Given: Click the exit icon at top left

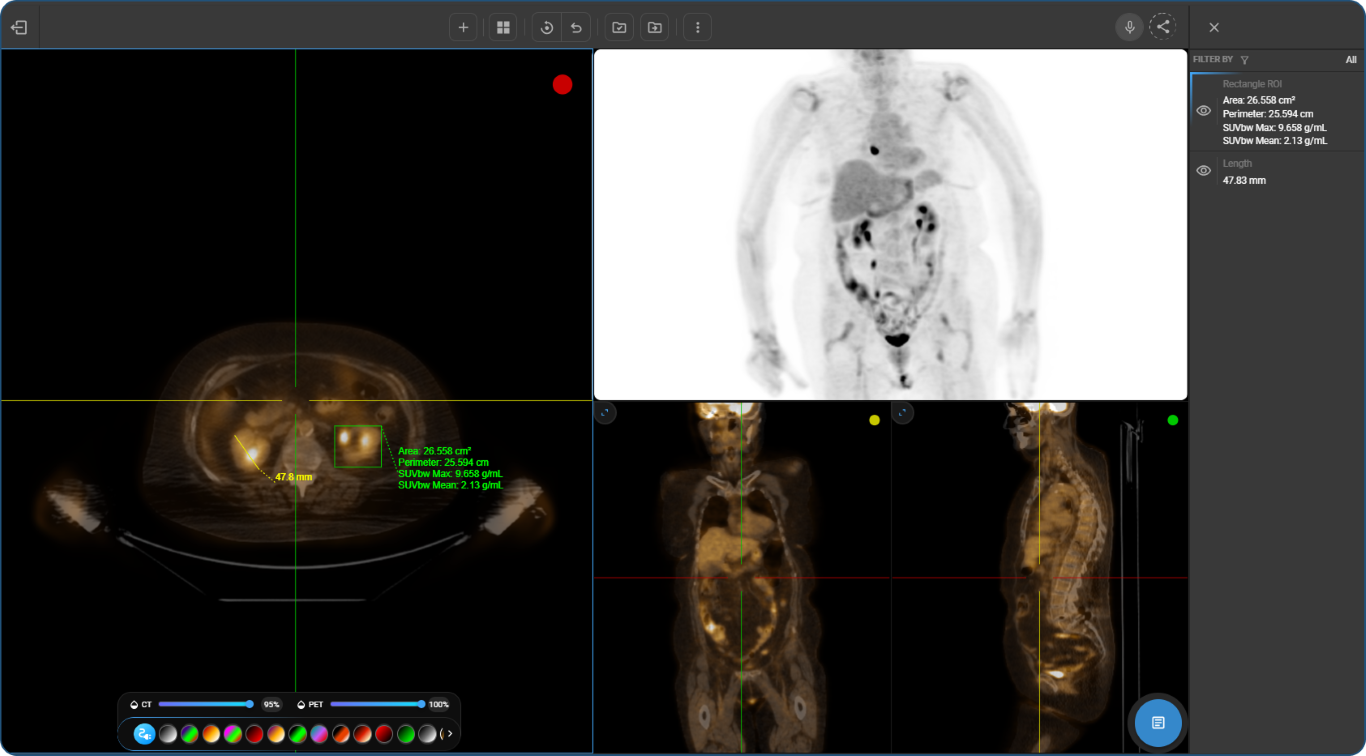Looking at the screenshot, I should coord(19,27).
